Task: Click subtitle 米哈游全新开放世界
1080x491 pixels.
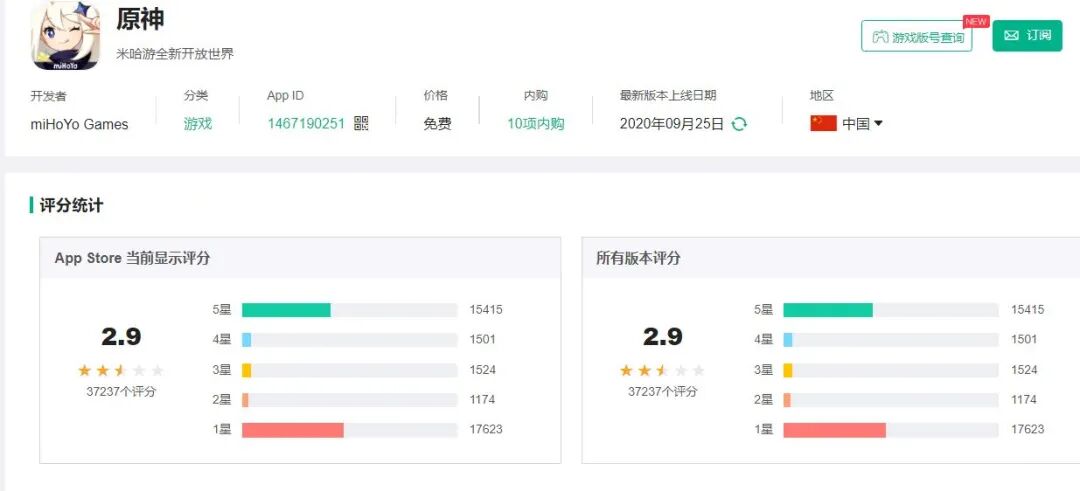Action: [x=175, y=54]
